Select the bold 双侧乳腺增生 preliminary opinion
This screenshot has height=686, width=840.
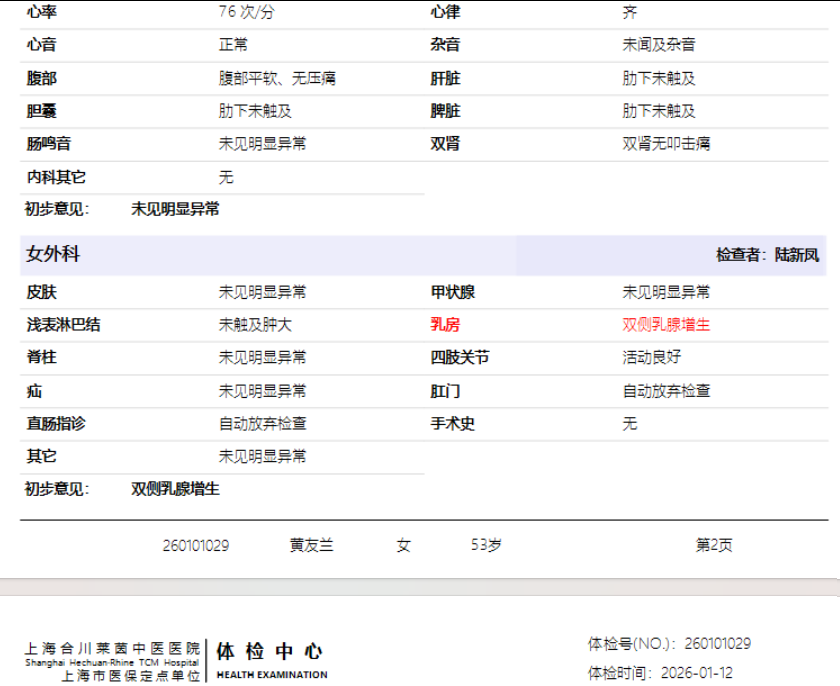pos(175,489)
